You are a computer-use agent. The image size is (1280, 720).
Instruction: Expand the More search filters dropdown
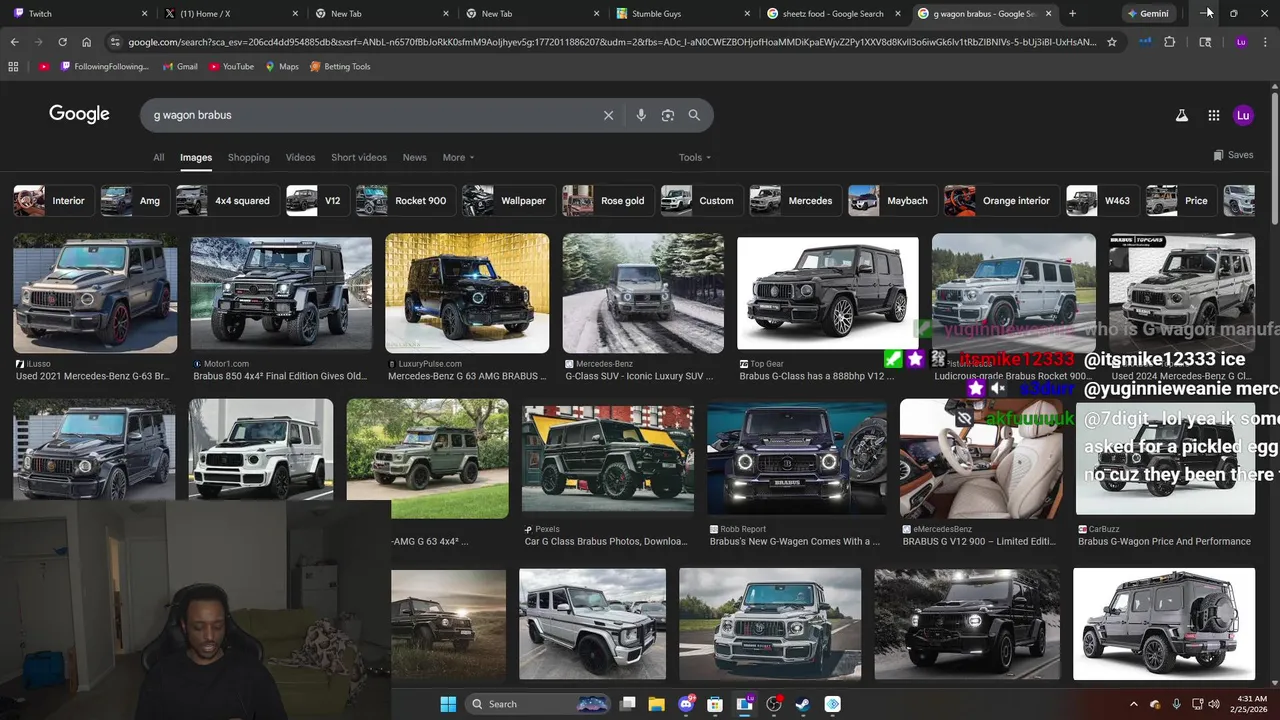pyautogui.click(x=458, y=157)
